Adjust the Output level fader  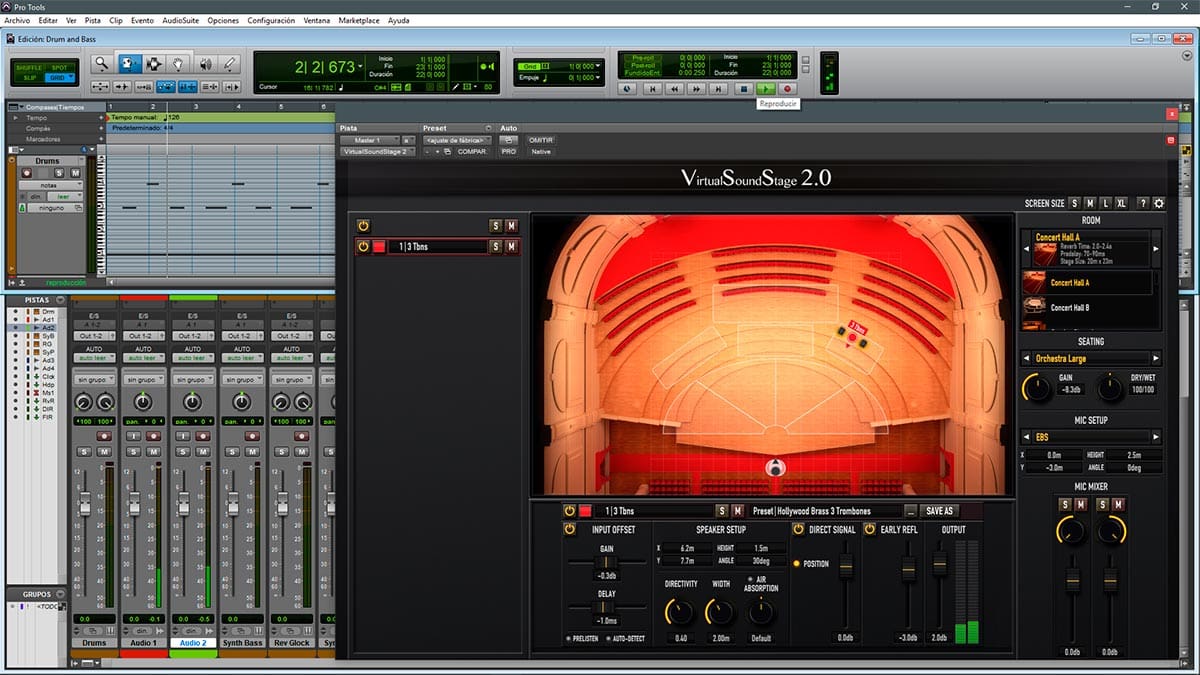(x=939, y=566)
